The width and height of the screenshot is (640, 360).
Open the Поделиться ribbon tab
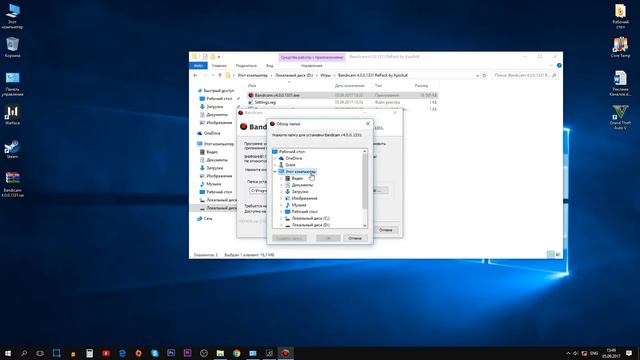point(246,66)
